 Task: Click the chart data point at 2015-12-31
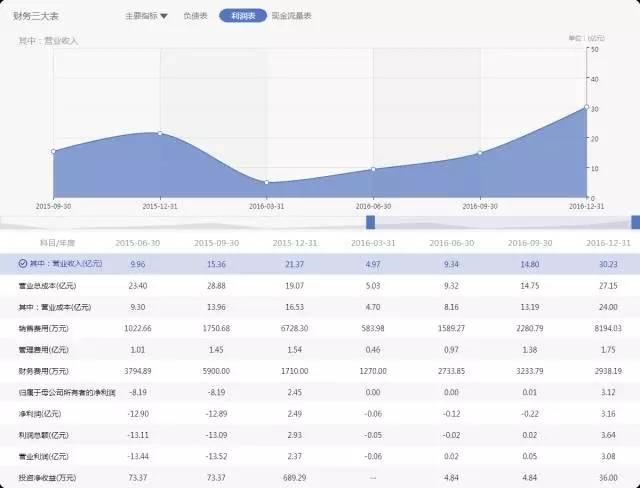pos(160,133)
